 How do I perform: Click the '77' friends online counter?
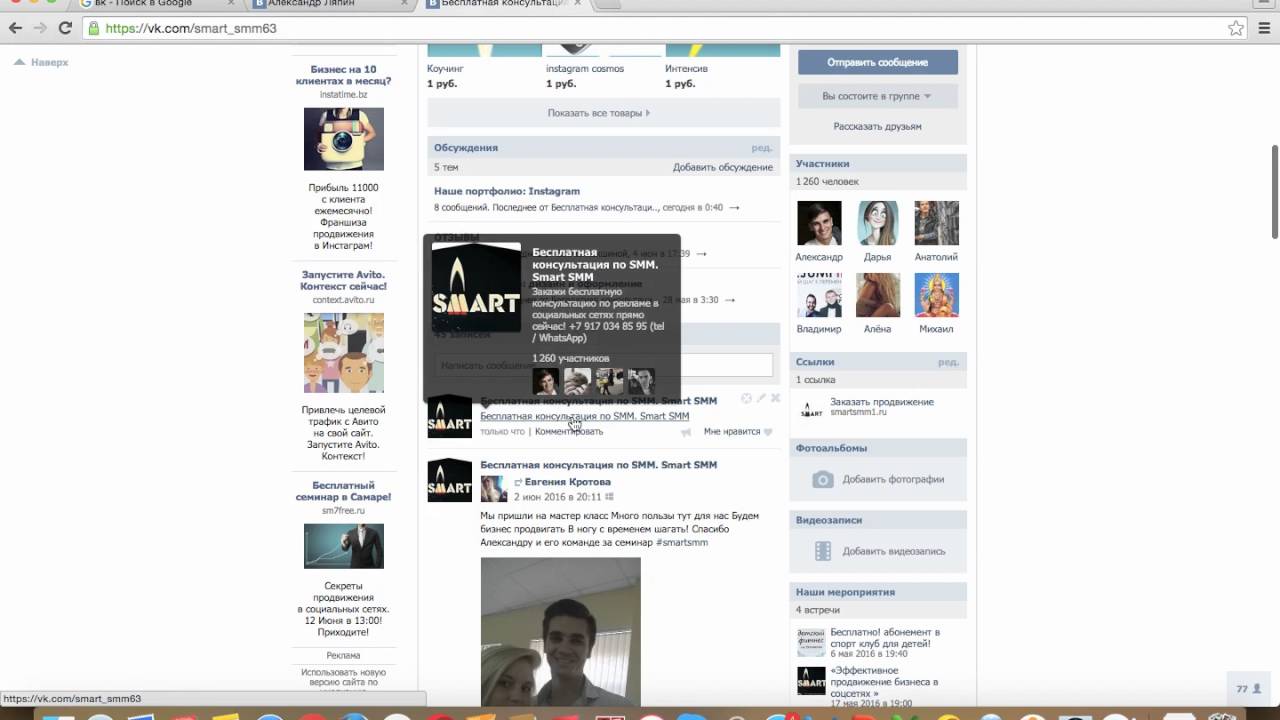(x=1249, y=689)
